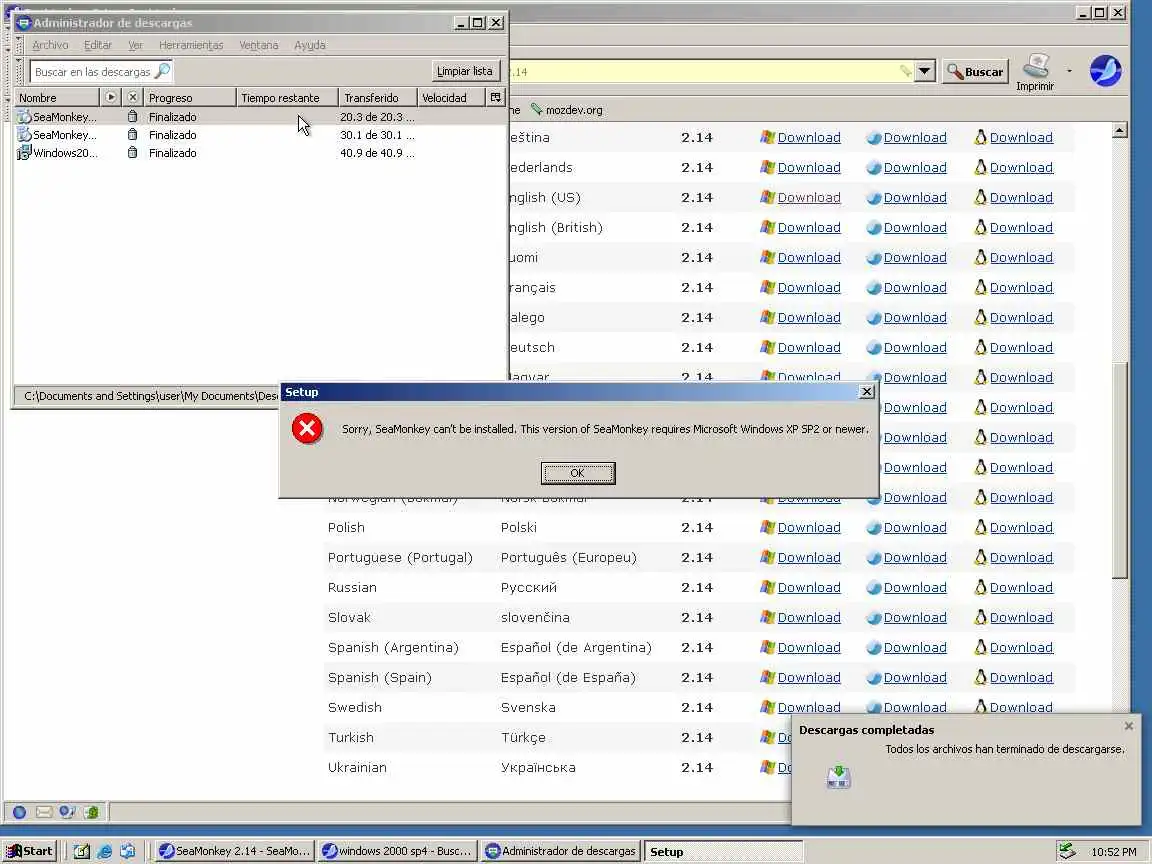The width and height of the screenshot is (1152, 864).
Task: Click the system tray icon beside the clock
Action: coord(1068,852)
